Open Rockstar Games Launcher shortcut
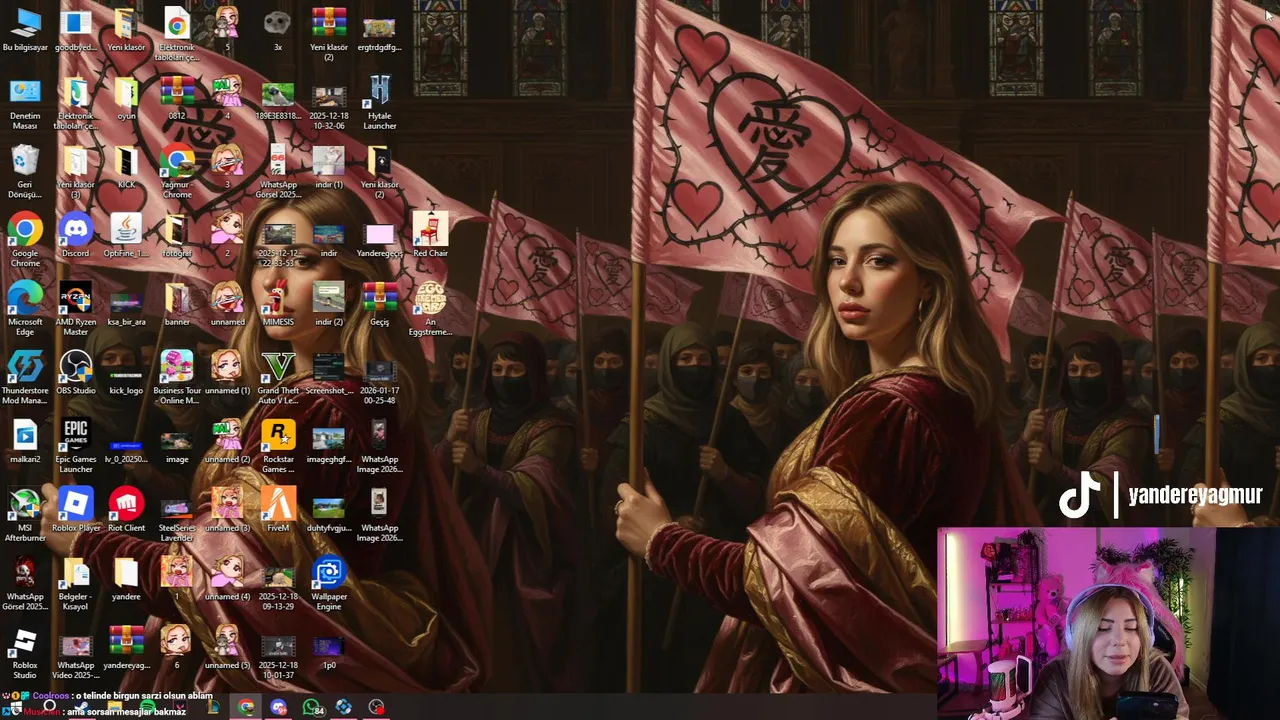The width and height of the screenshot is (1280, 720). click(x=278, y=447)
